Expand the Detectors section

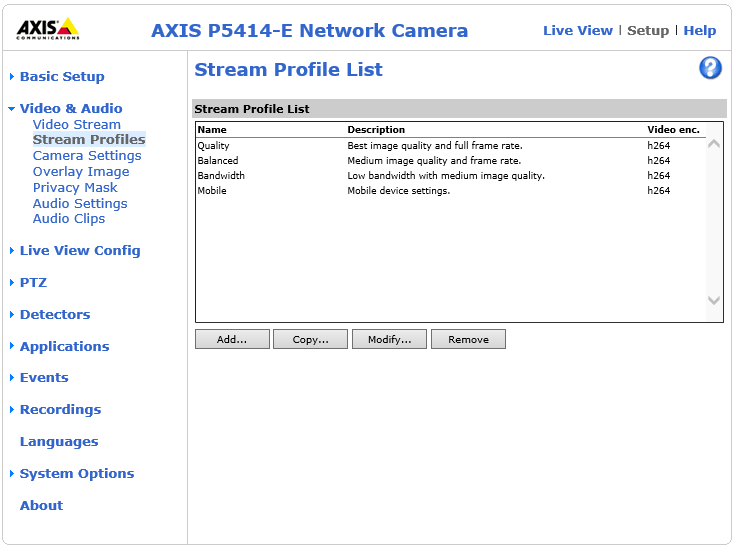pos(55,314)
